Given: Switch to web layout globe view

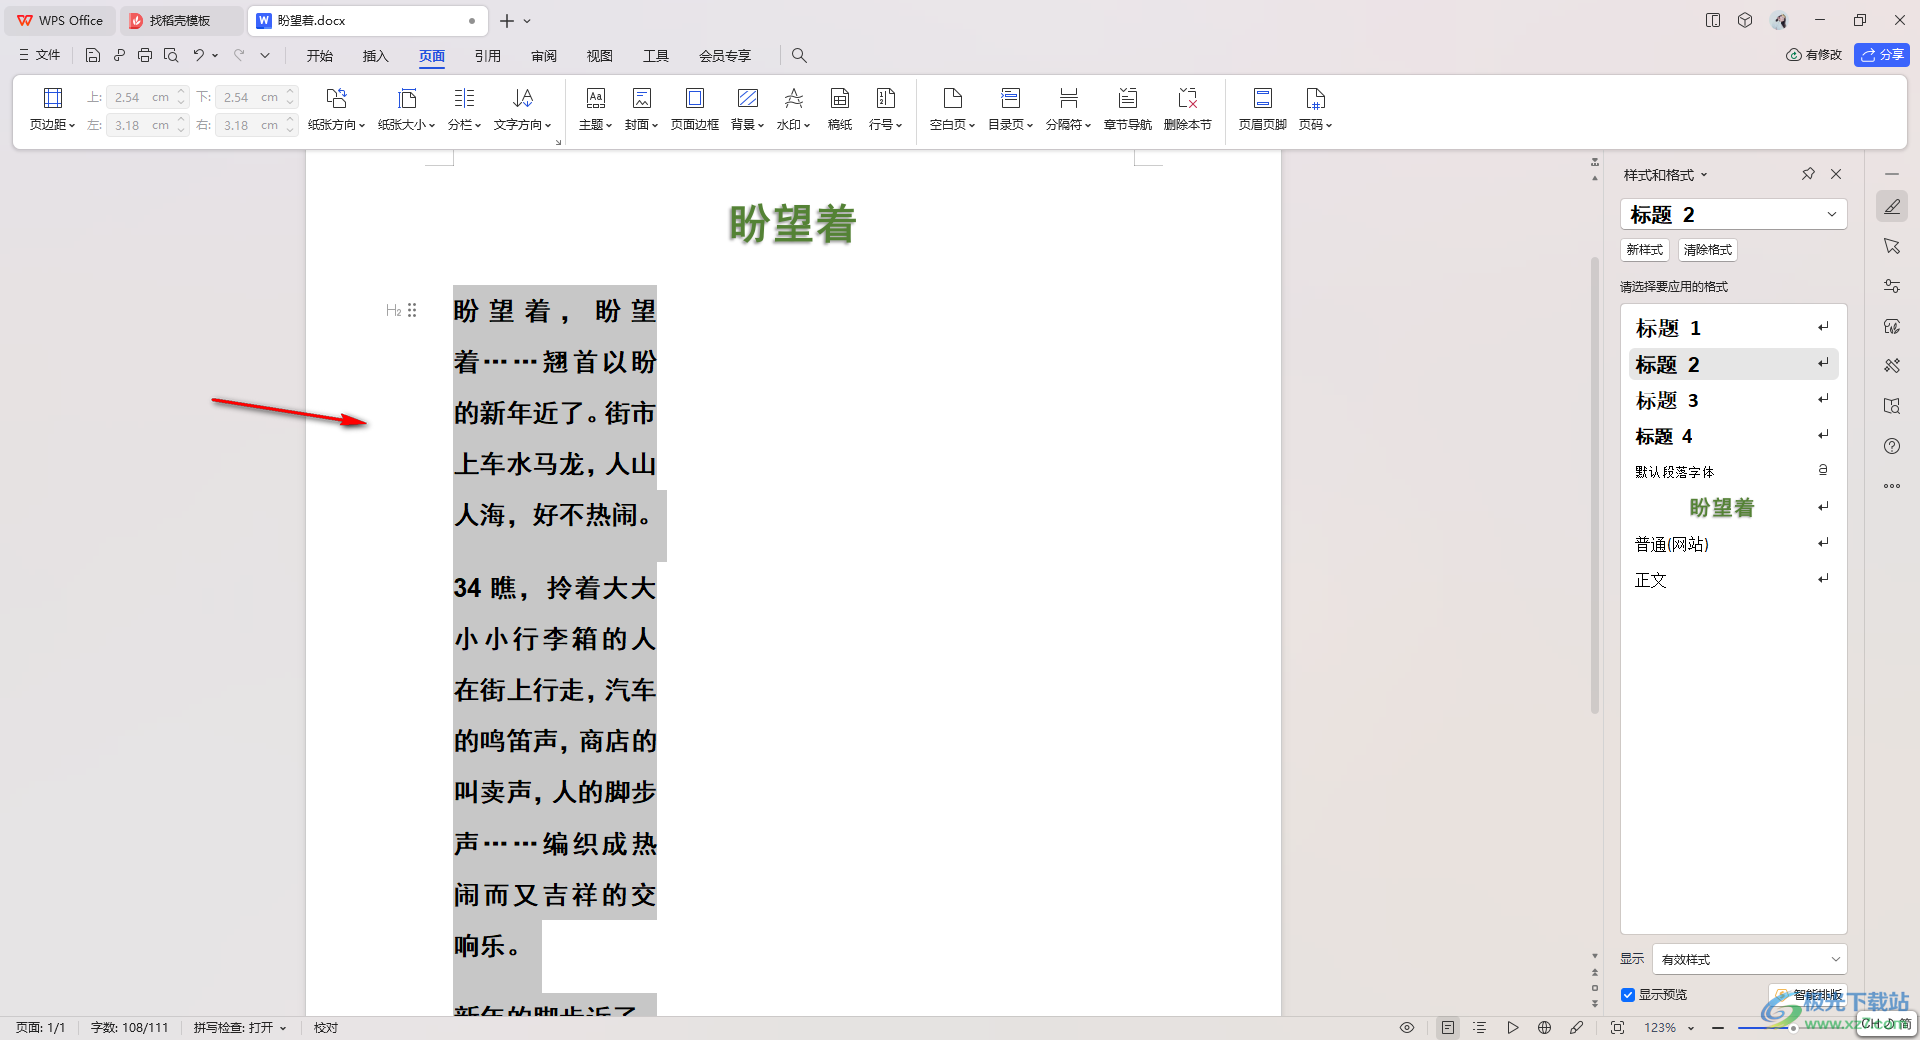Looking at the screenshot, I should point(1545,1027).
